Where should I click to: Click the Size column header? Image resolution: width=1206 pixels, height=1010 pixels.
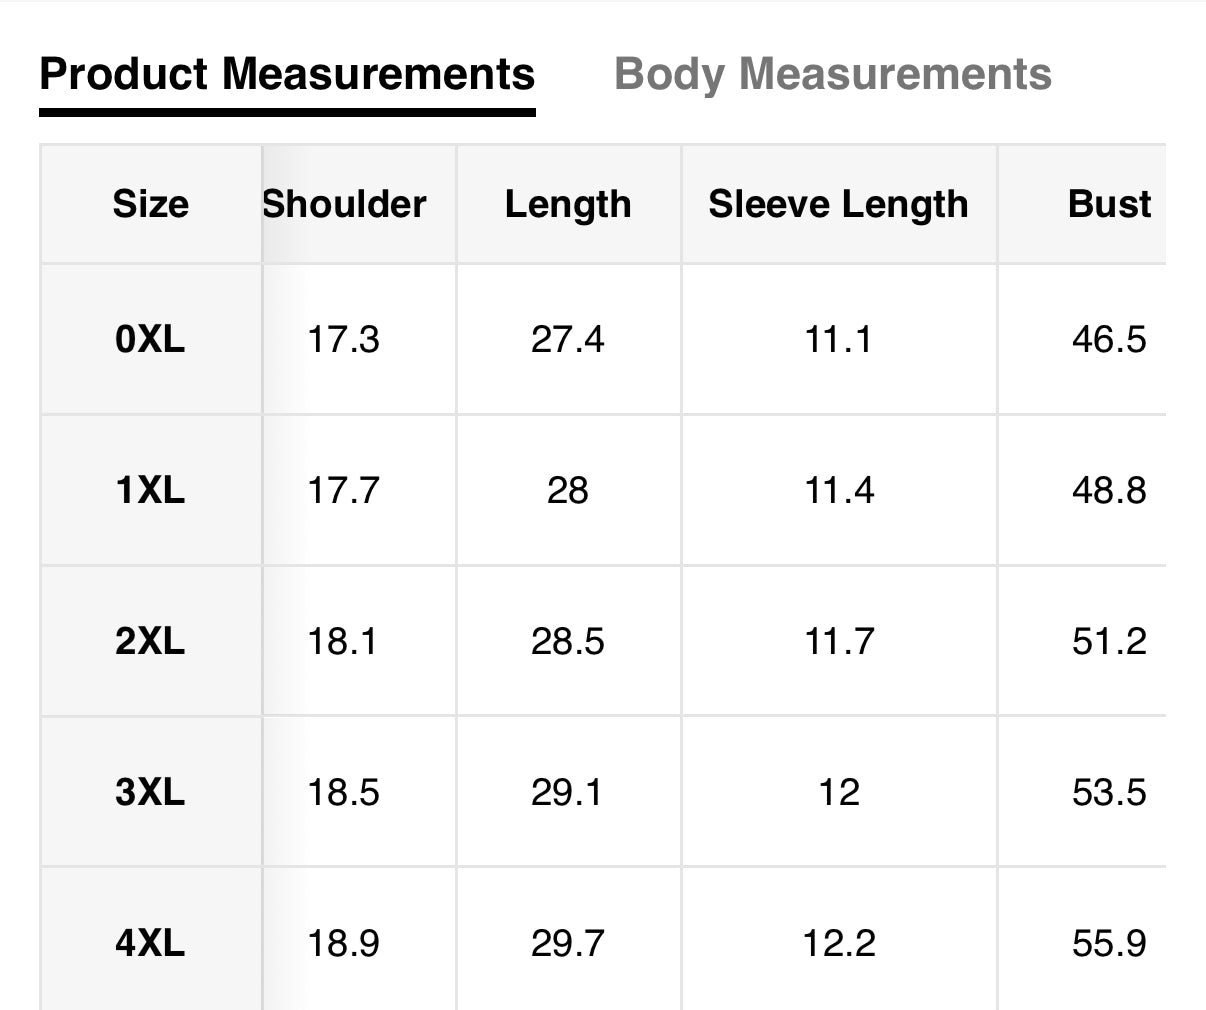coord(150,204)
